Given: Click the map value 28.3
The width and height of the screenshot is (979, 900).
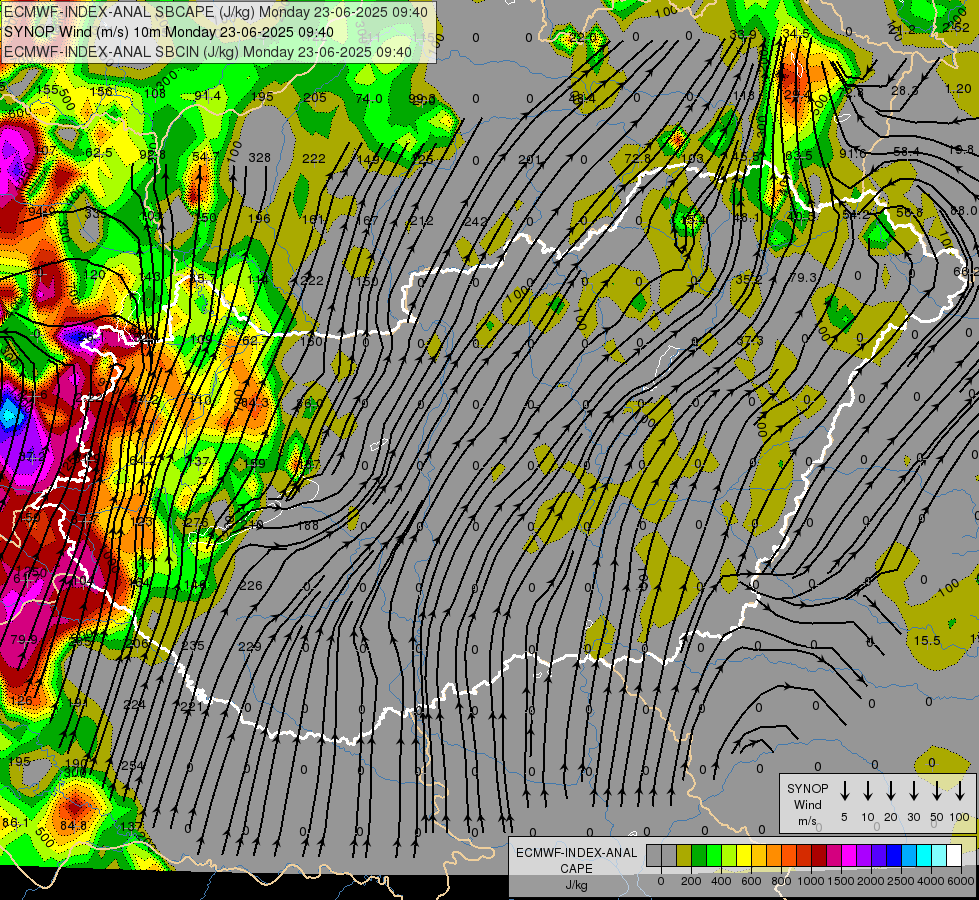Looking at the screenshot, I should coord(905,91).
